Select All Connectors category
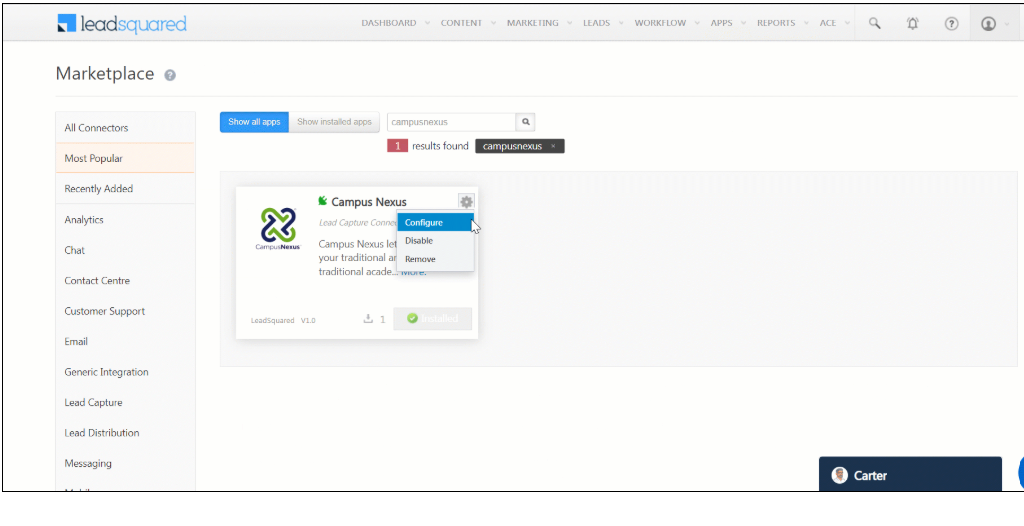Image resolution: width=1024 pixels, height=526 pixels. pyautogui.click(x=125, y=128)
